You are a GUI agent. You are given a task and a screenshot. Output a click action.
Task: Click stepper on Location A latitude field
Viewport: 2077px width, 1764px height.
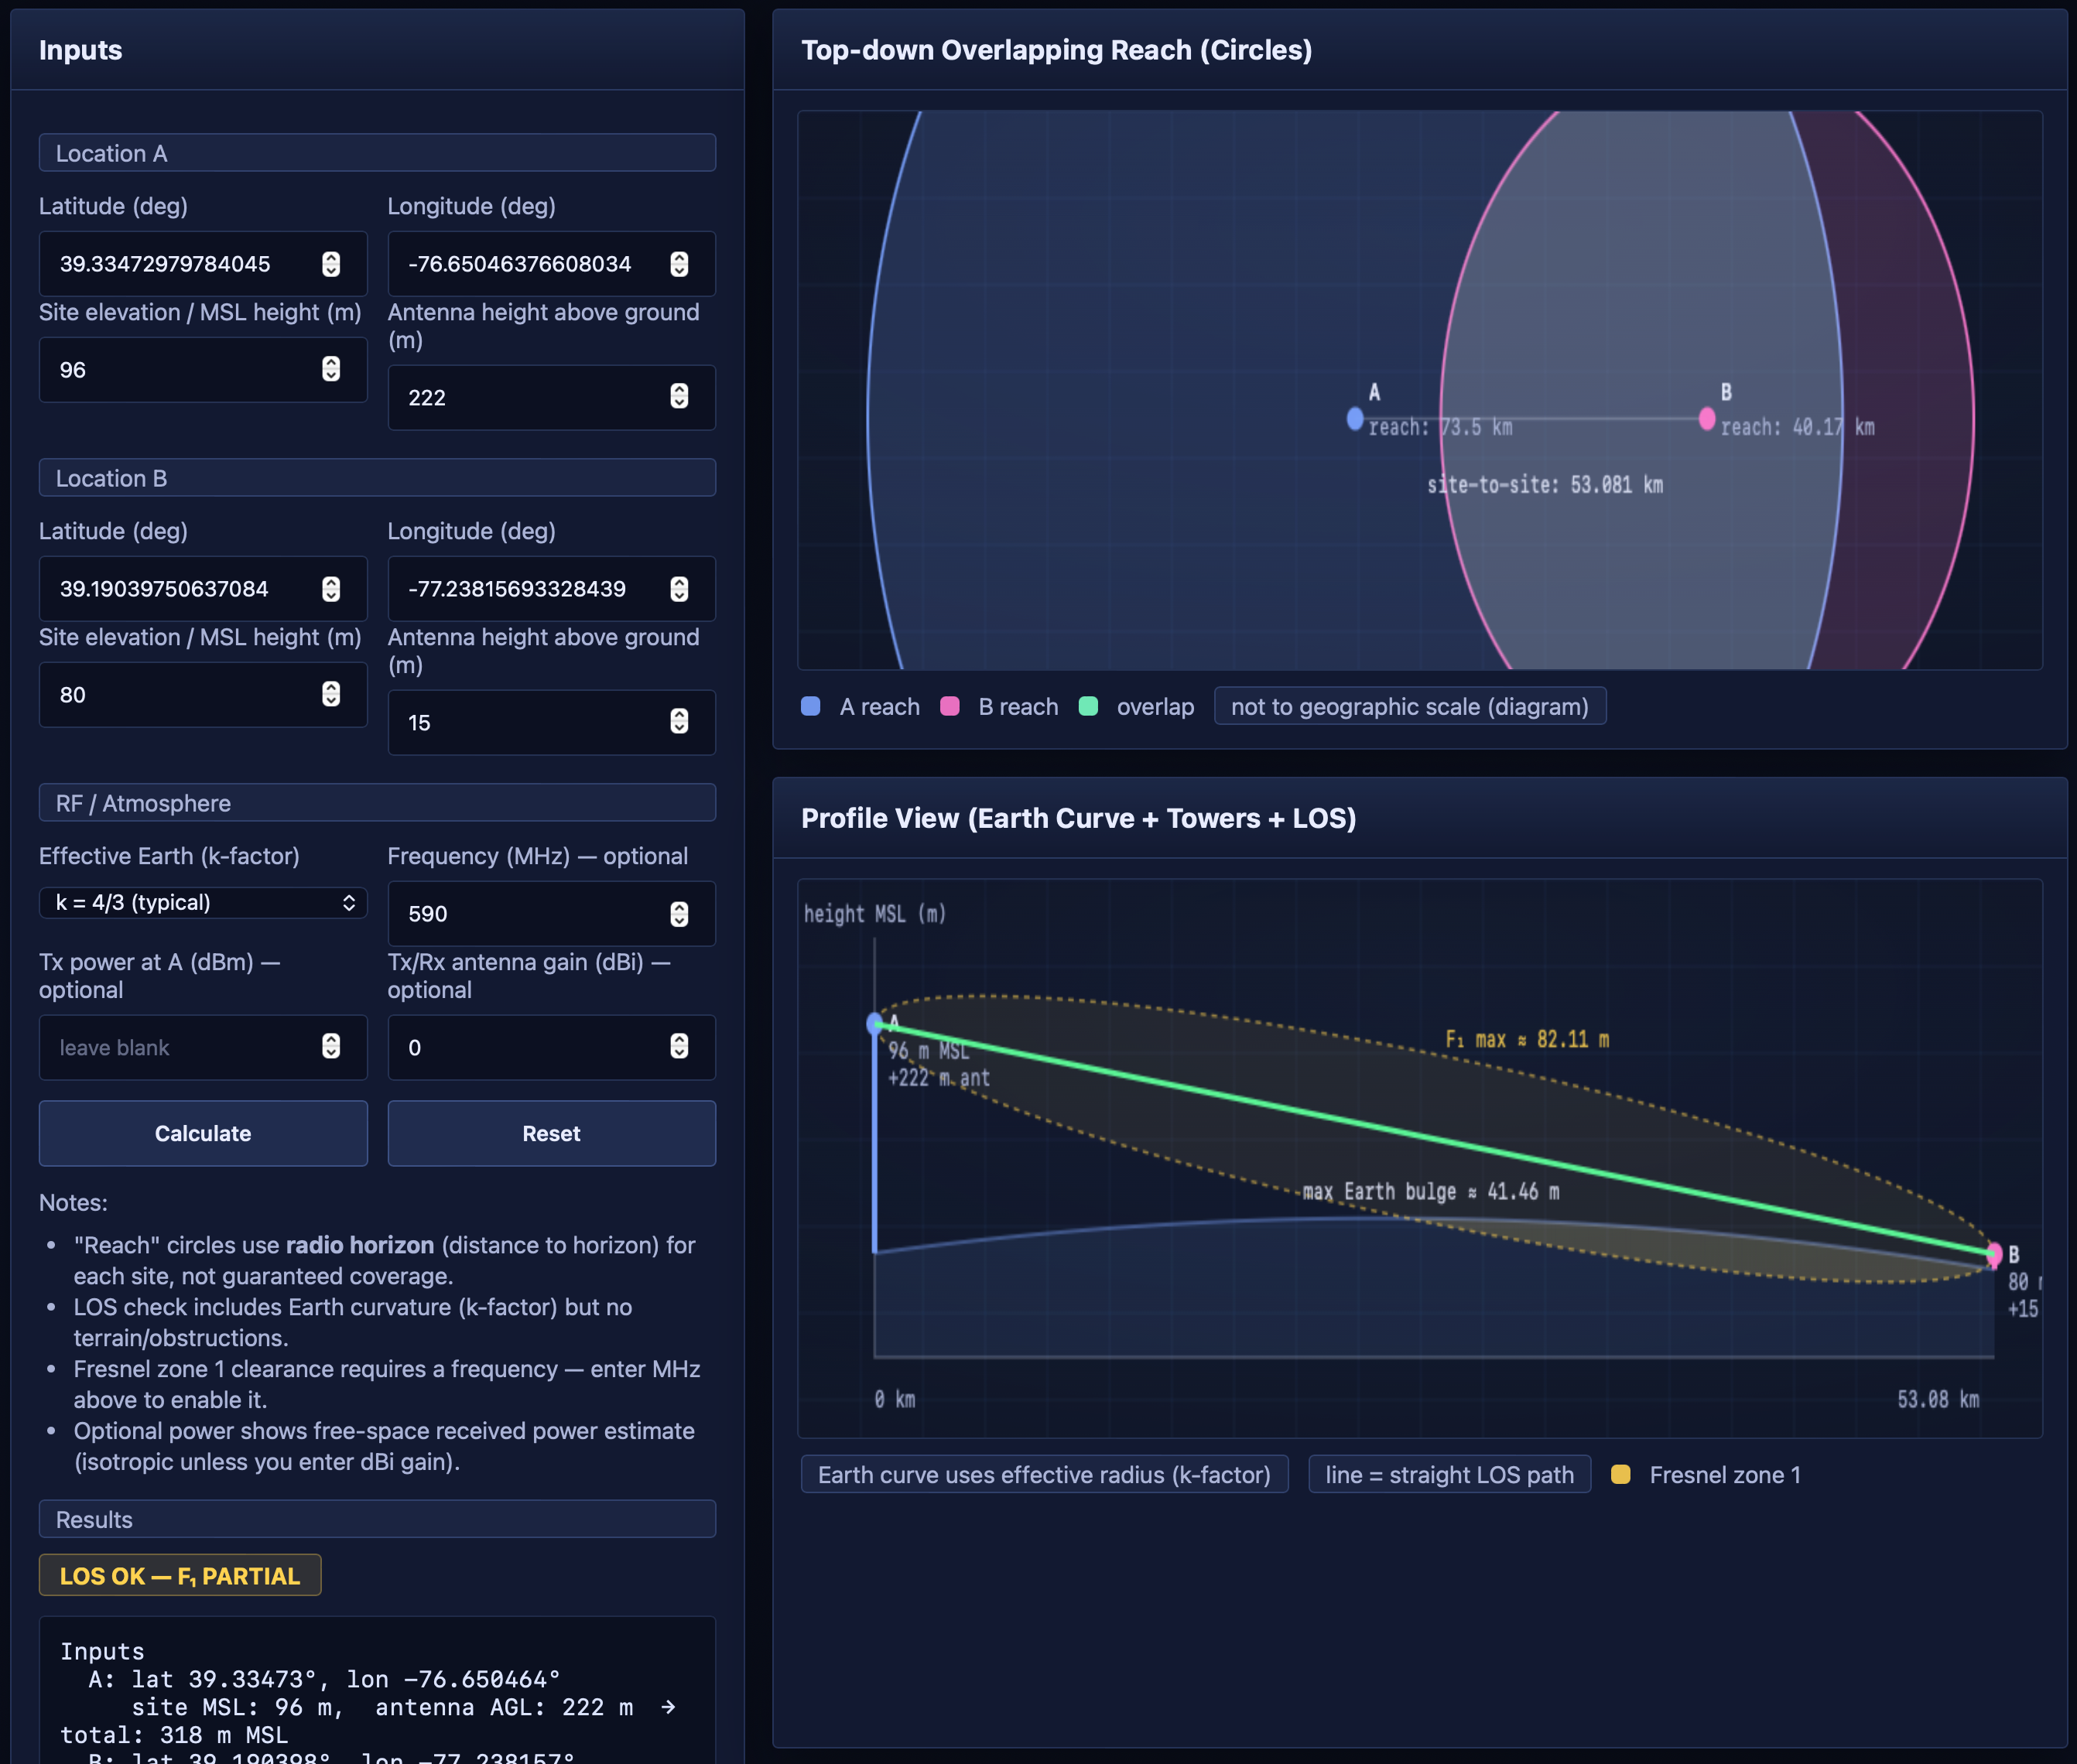click(x=331, y=264)
